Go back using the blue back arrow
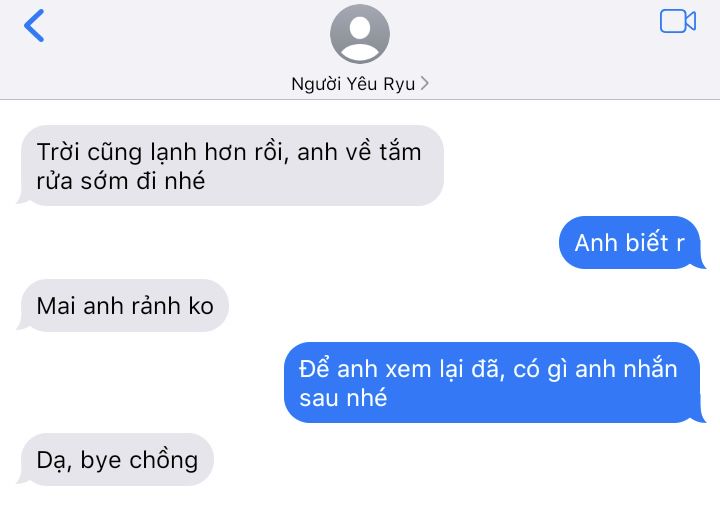This screenshot has width=720, height=509. 34,26
